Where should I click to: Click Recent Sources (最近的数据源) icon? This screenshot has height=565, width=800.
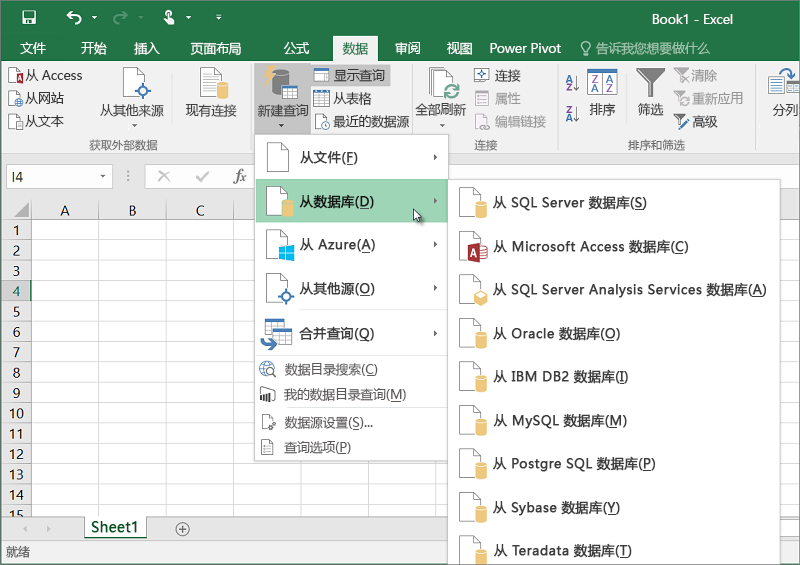click(x=321, y=121)
